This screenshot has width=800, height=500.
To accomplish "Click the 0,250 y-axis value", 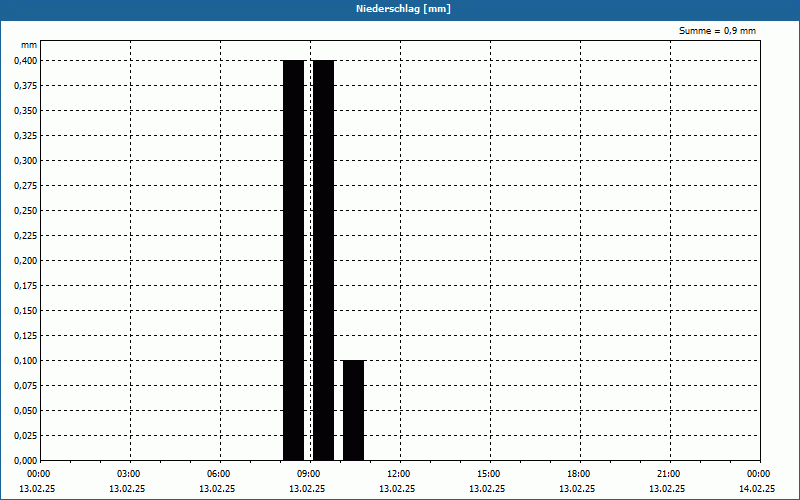I will point(26,211).
